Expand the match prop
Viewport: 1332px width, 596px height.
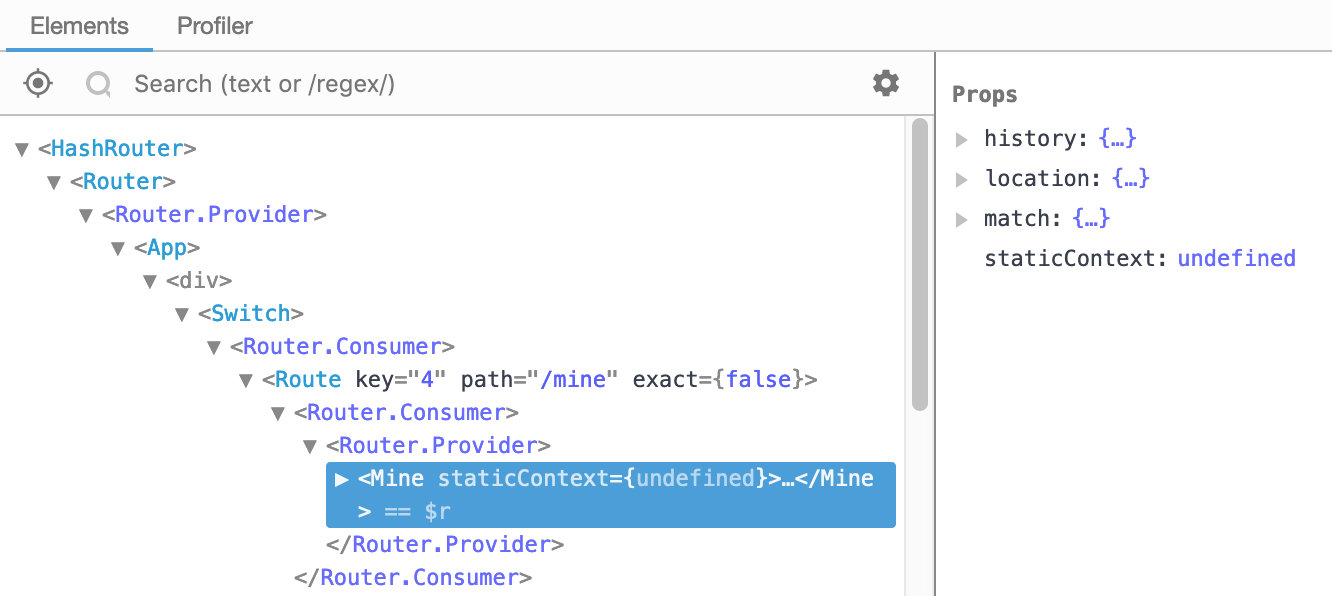tap(962, 219)
